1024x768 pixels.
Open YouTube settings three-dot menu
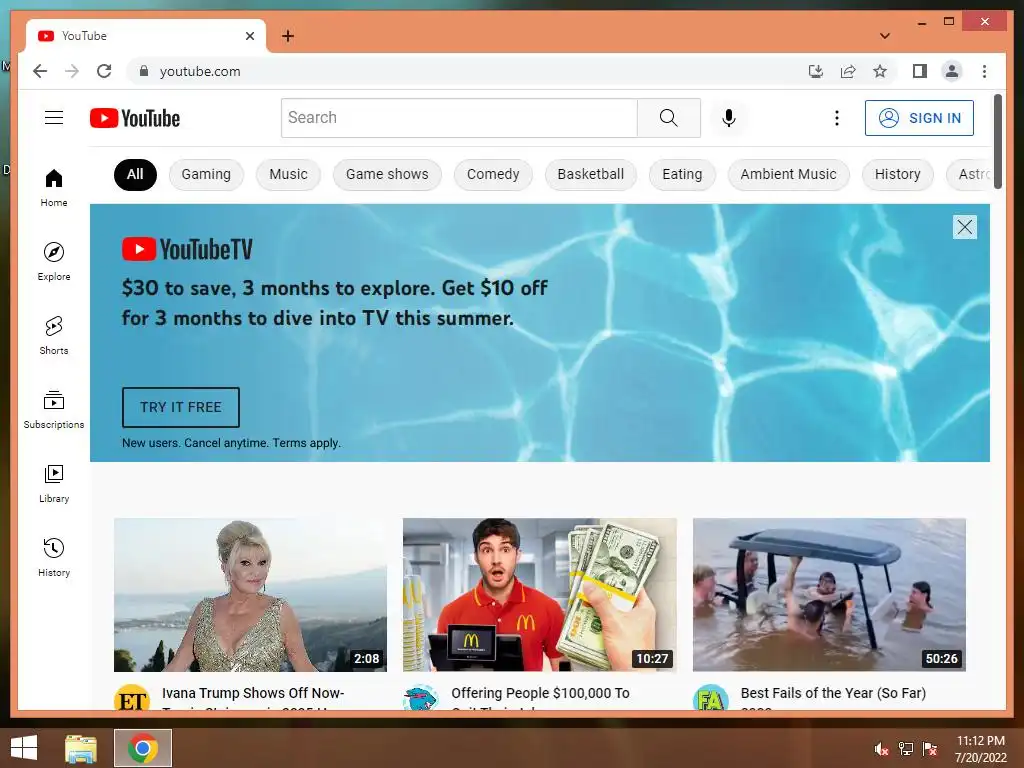point(837,118)
